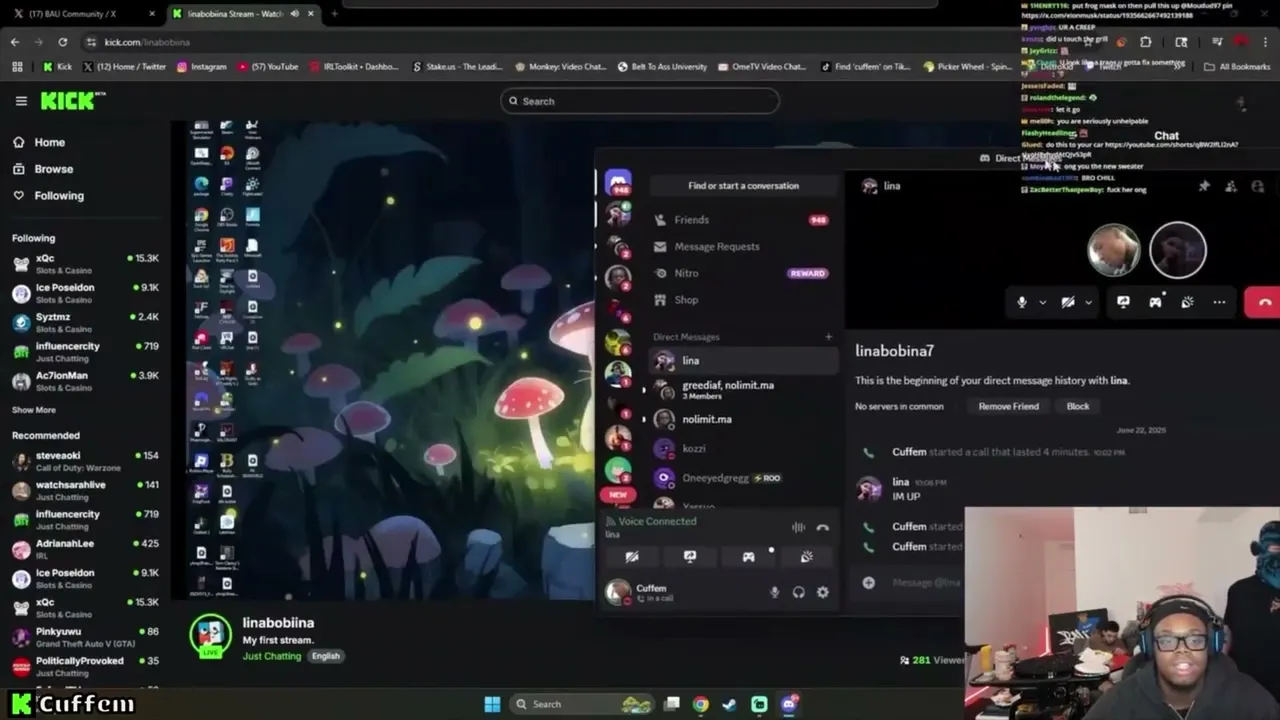Open the Kick sidebar hamburger menu
Viewport: 1280px width, 720px height.
pos(21,101)
